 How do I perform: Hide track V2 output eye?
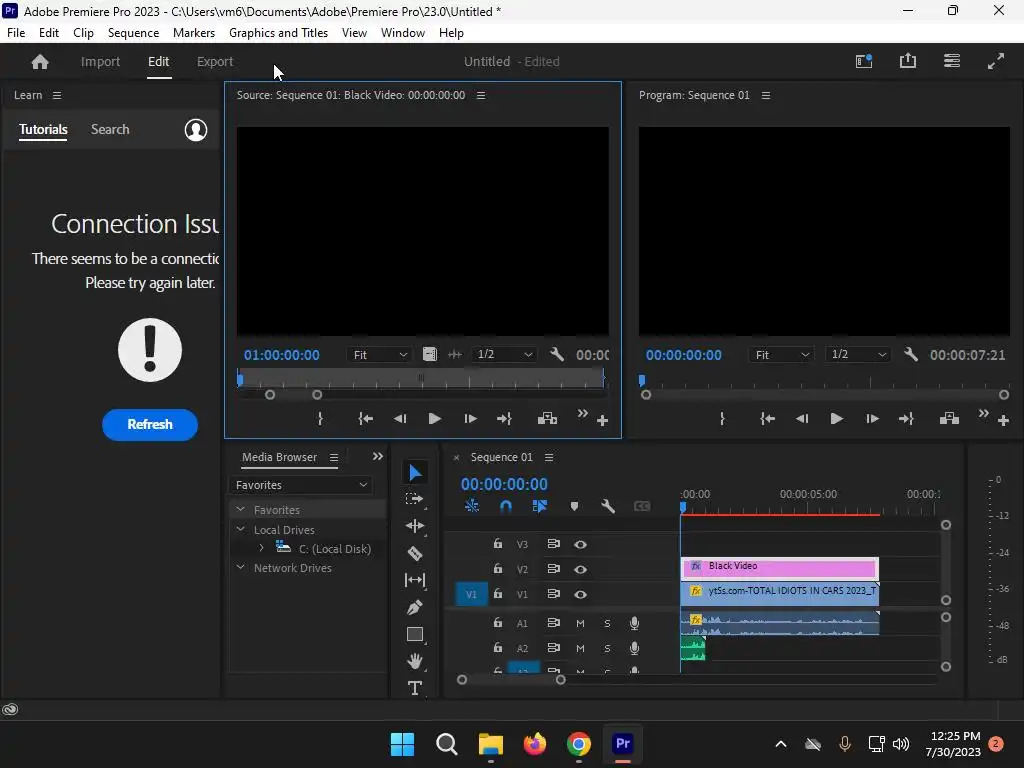pyautogui.click(x=580, y=569)
